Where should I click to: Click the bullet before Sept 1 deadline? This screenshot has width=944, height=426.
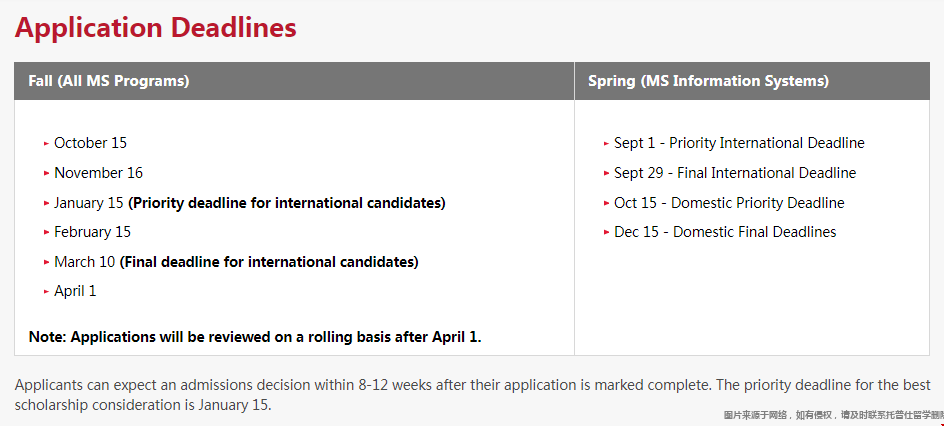606,144
